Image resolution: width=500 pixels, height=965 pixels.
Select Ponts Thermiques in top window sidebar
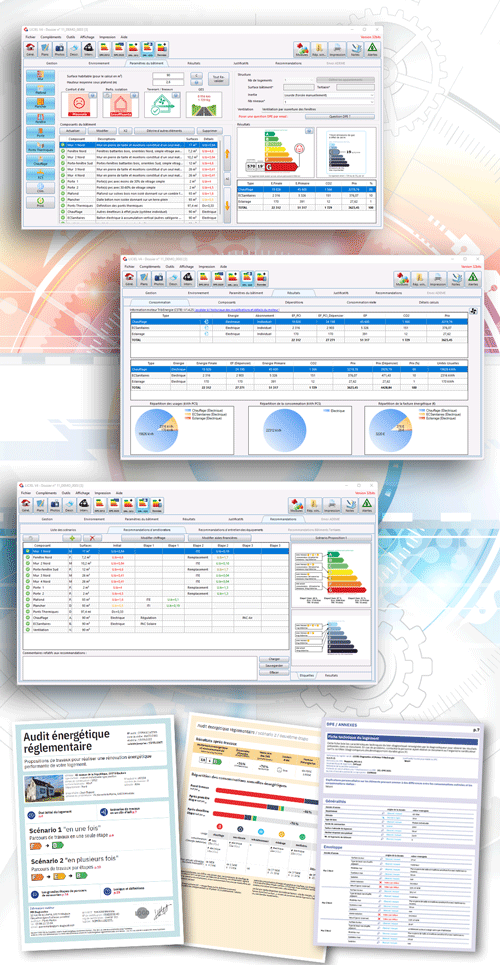(x=40, y=148)
